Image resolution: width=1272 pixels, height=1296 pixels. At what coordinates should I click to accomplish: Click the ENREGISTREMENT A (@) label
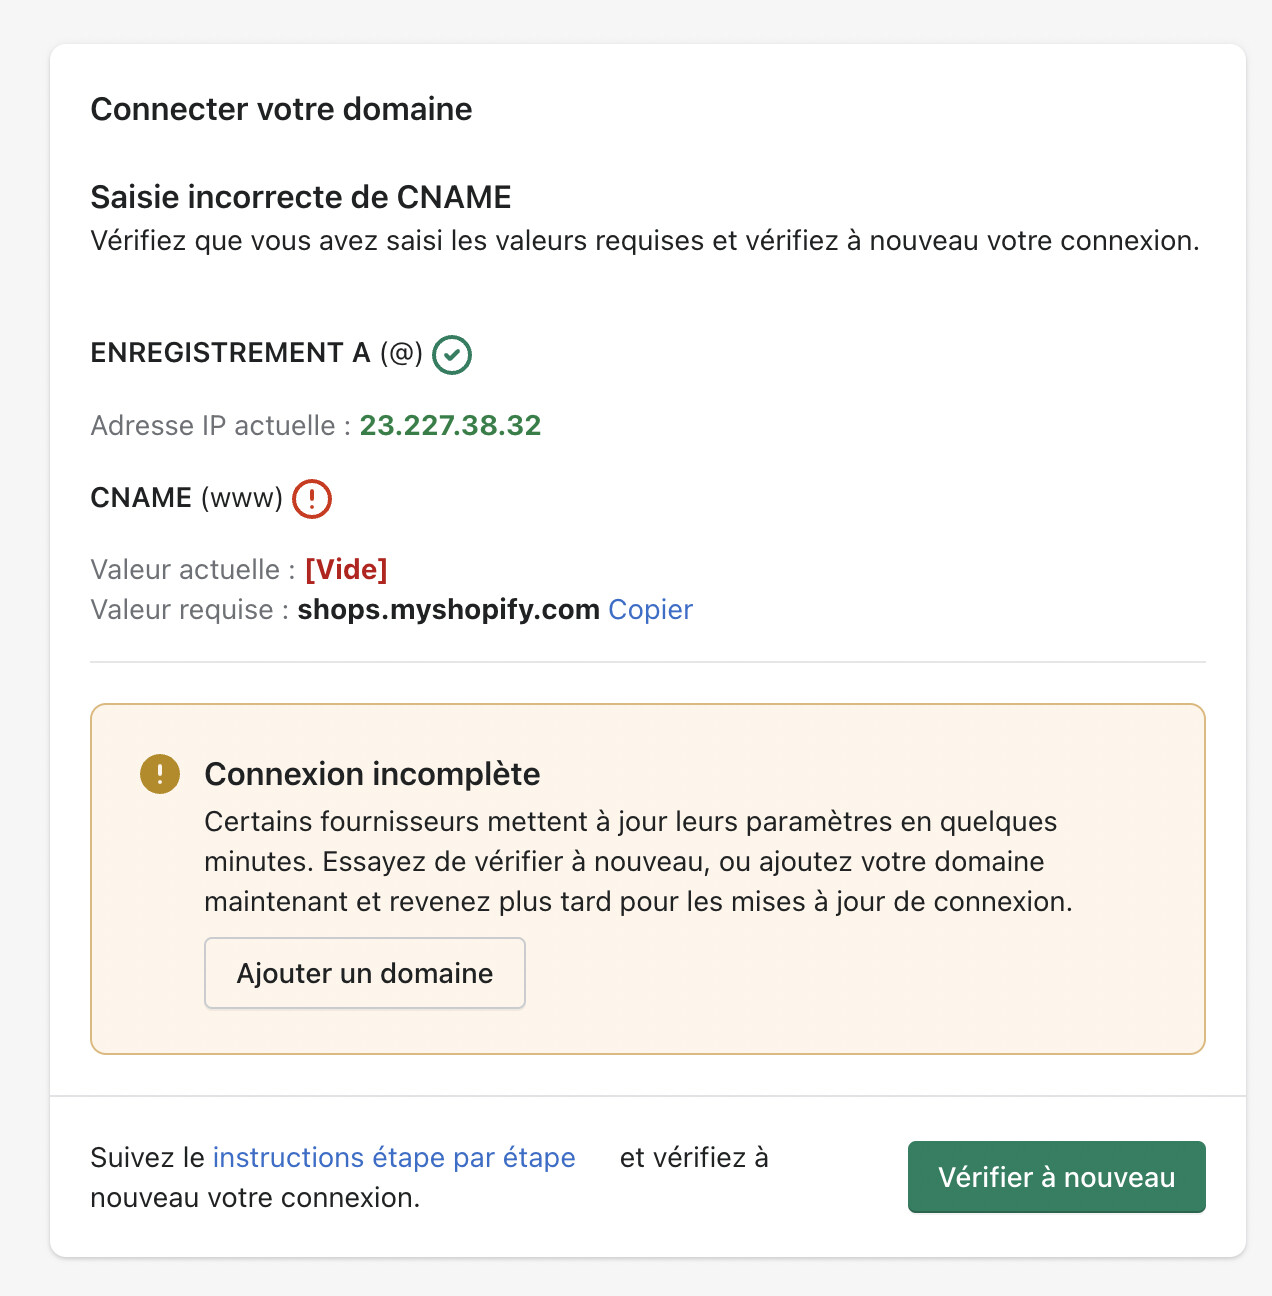click(x=256, y=353)
